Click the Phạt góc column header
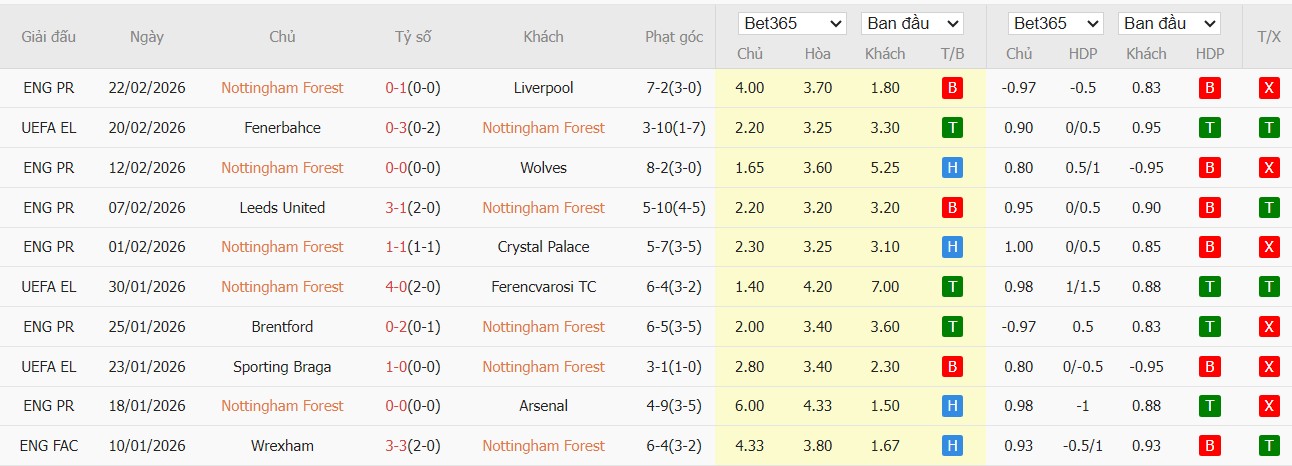Screen dimensions: 1292x466 674,37
